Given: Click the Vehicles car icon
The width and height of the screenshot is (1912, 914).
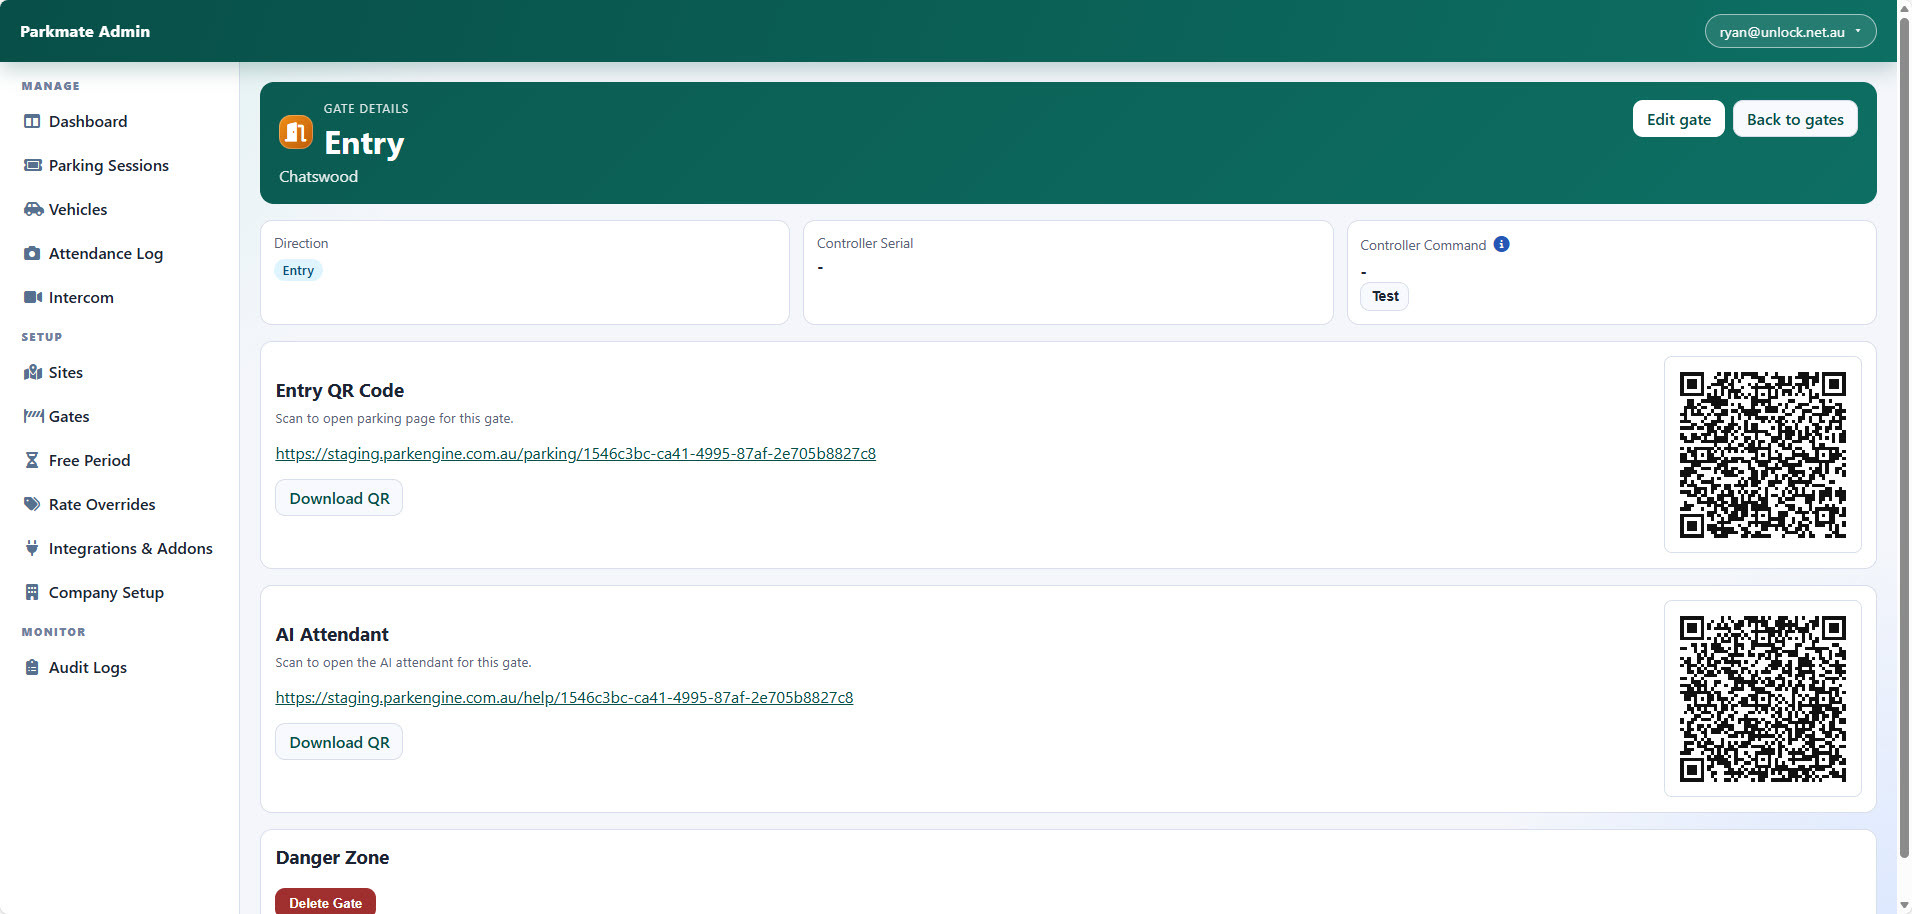Looking at the screenshot, I should click(x=33, y=210).
